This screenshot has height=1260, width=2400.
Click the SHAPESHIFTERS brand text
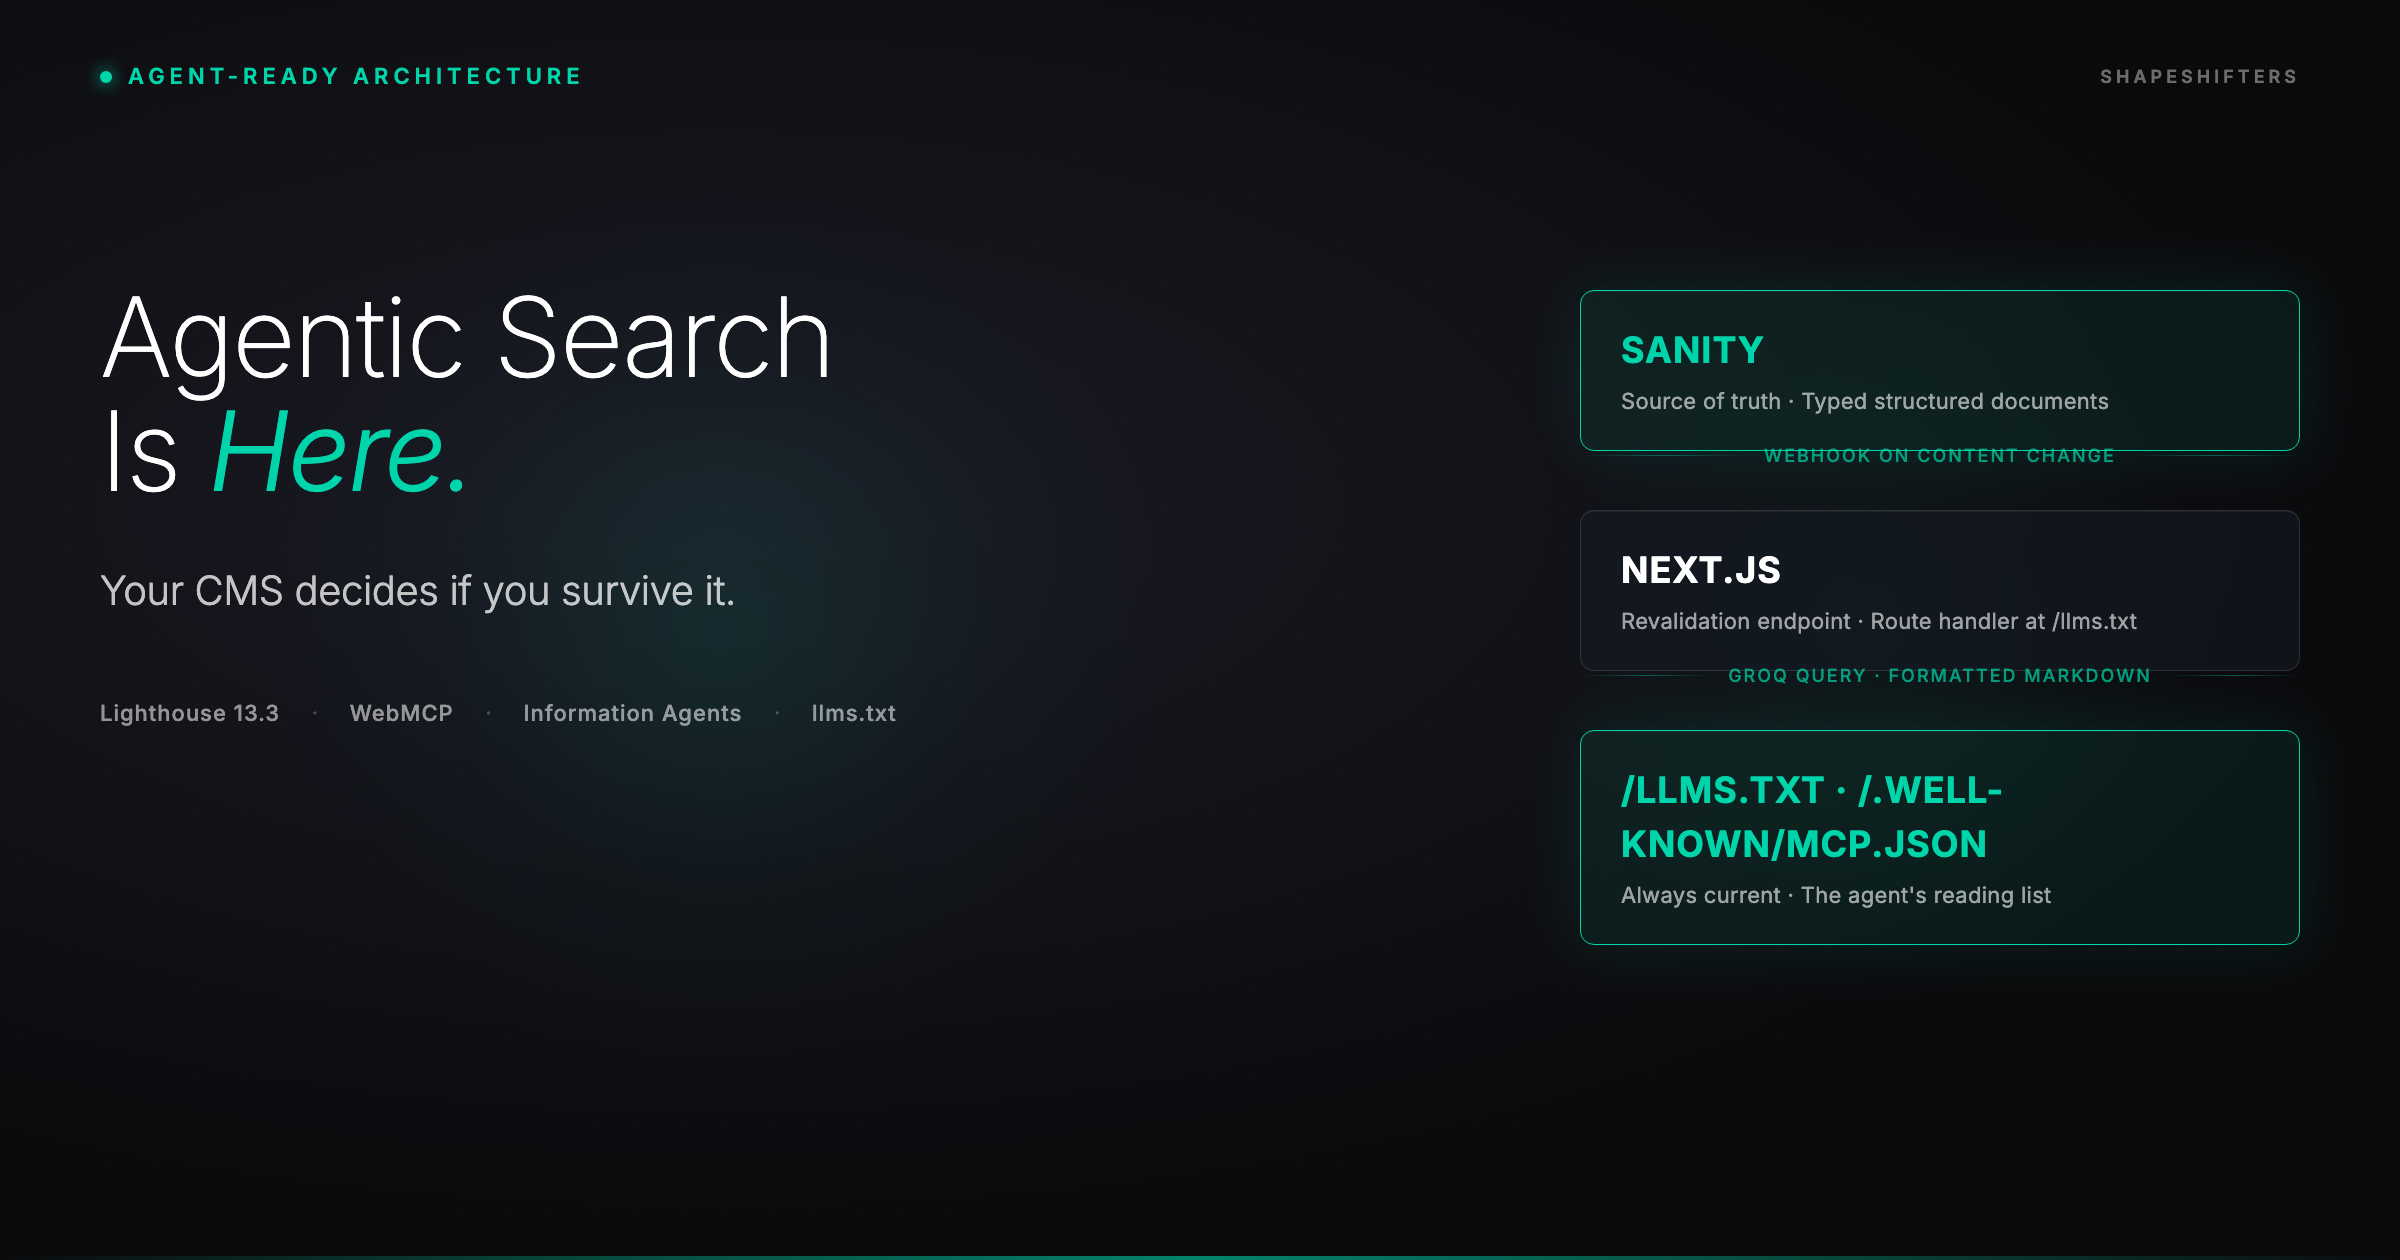pos(2199,77)
